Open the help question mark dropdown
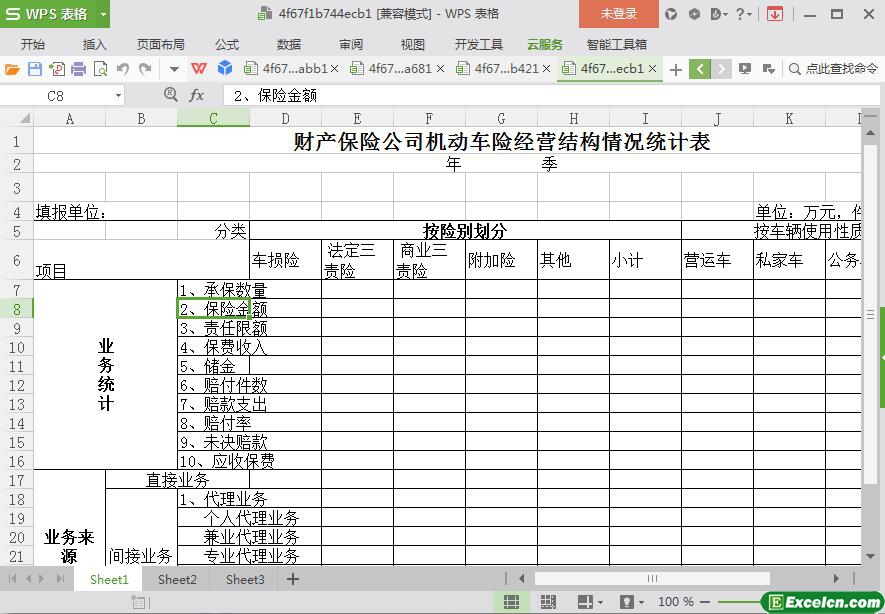The height and width of the screenshot is (614, 885). click(744, 14)
